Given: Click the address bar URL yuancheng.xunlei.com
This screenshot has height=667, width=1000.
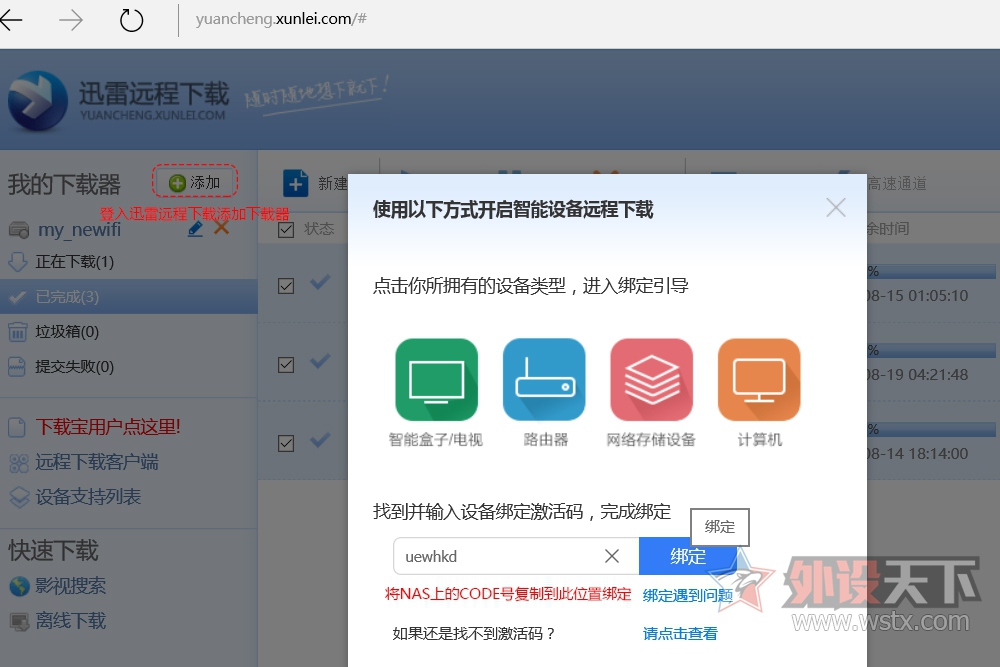Looking at the screenshot, I should [281, 19].
